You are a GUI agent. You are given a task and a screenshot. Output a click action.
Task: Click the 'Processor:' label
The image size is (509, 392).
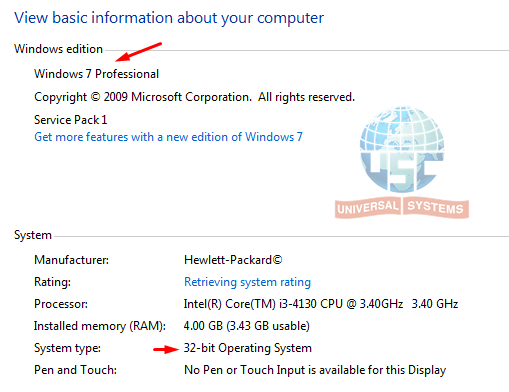point(61,304)
